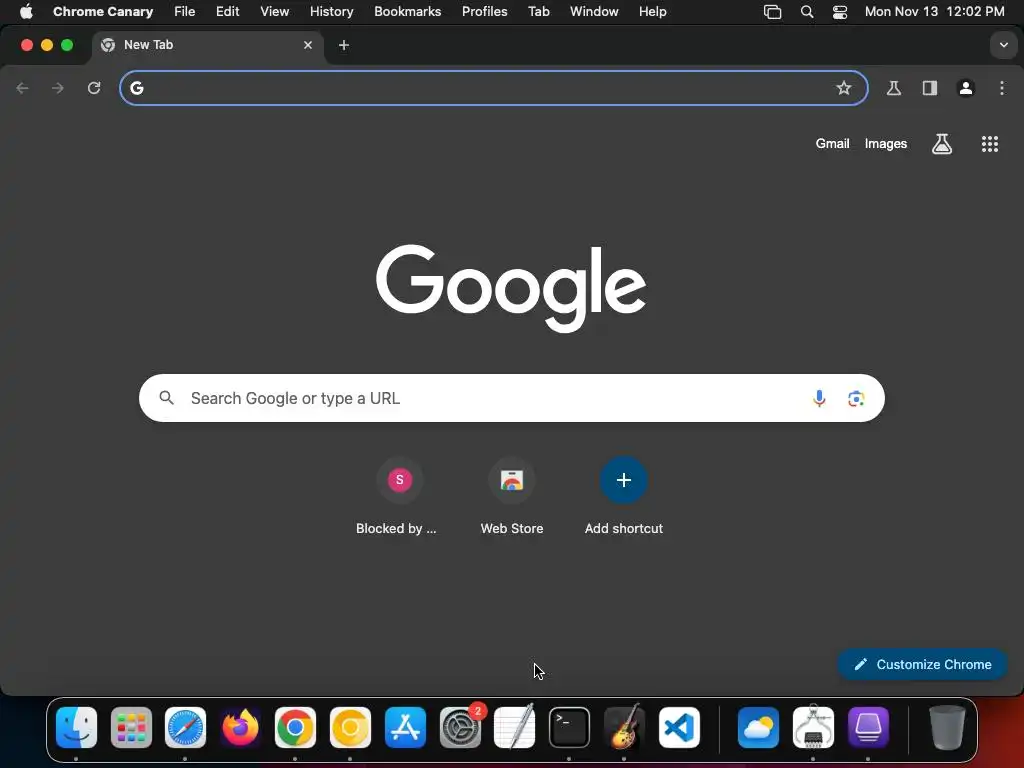This screenshot has height=768, width=1024.
Task: Open the Tab menu
Action: pos(539,12)
